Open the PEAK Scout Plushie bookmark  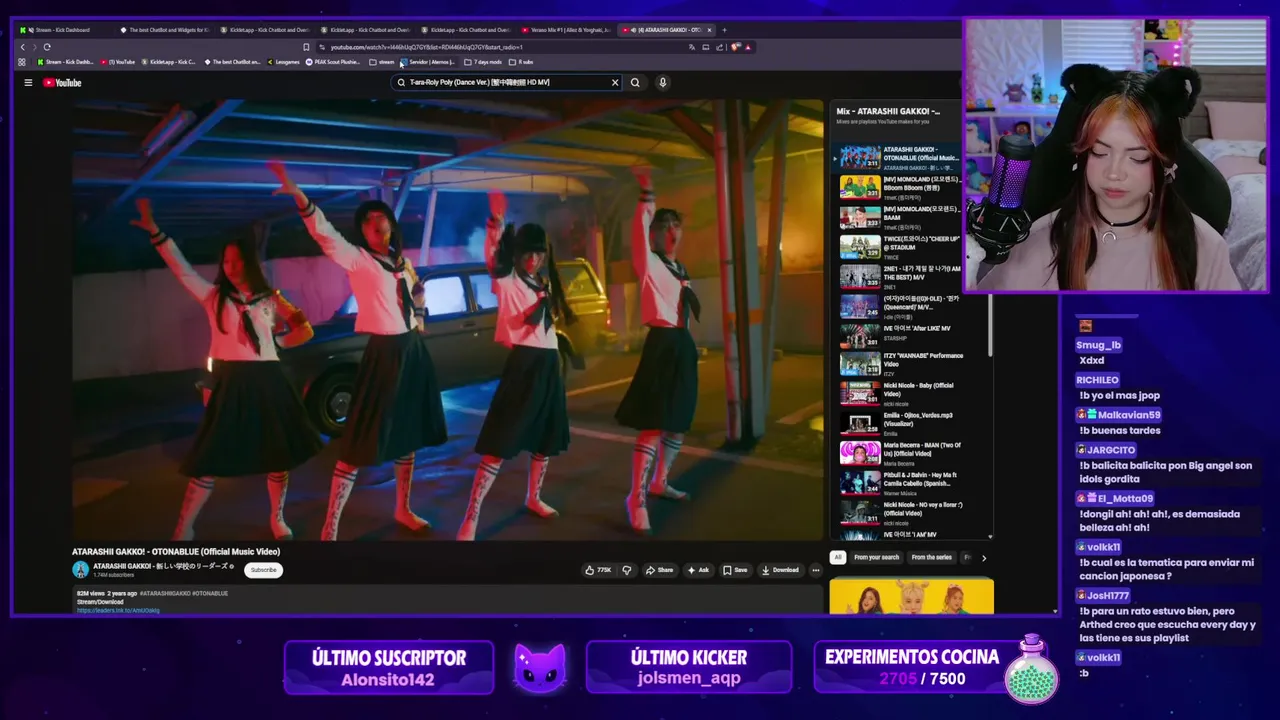click(334, 62)
